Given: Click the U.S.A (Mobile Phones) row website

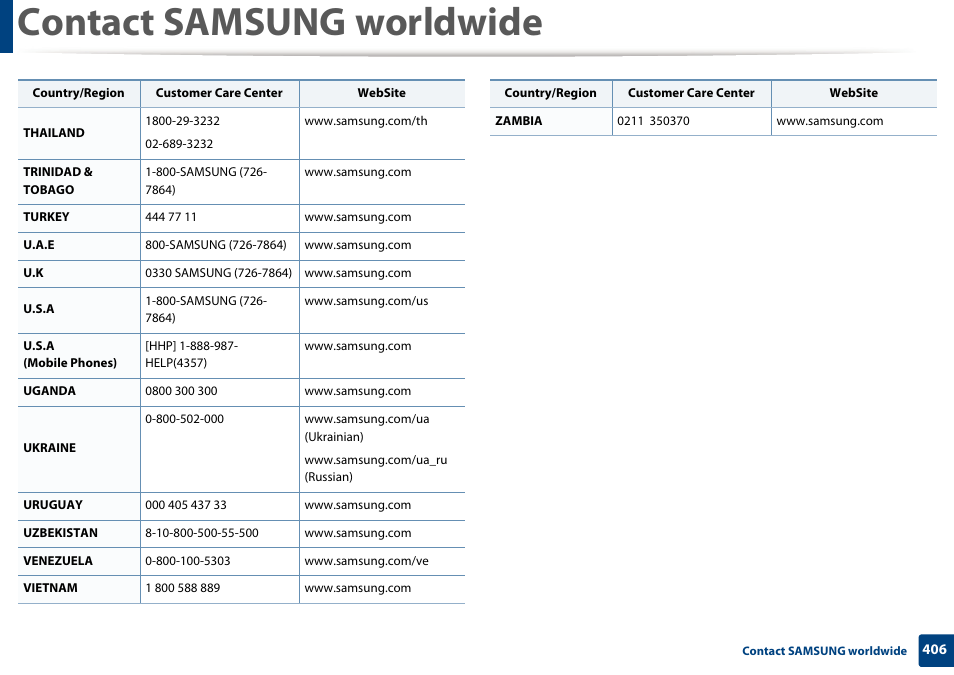Looking at the screenshot, I should coord(358,346).
